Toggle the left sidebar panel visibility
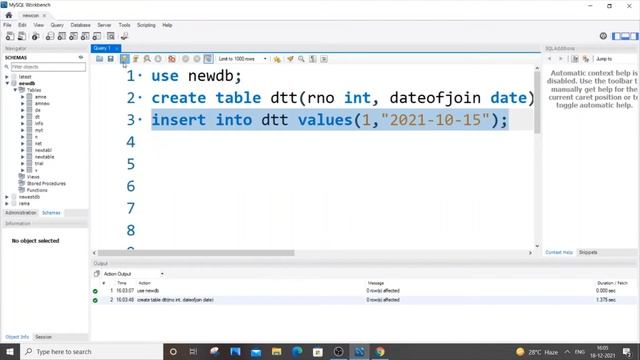The image size is (640, 360). coord(616,36)
